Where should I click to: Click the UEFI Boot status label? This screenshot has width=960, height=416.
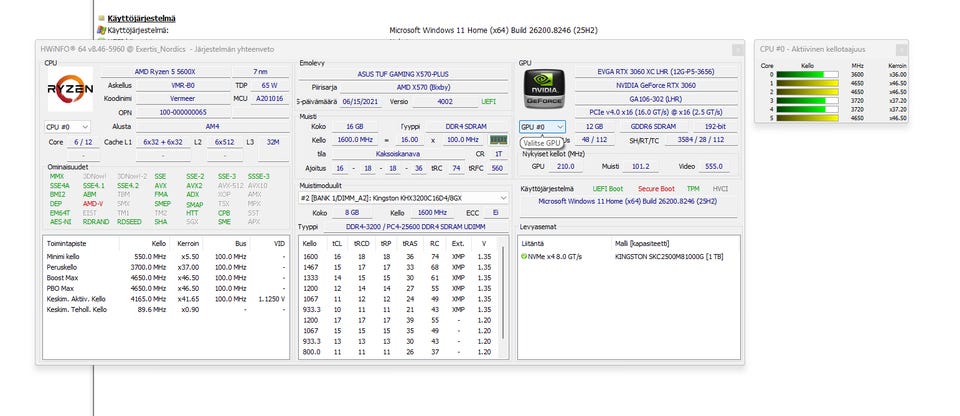(608, 189)
